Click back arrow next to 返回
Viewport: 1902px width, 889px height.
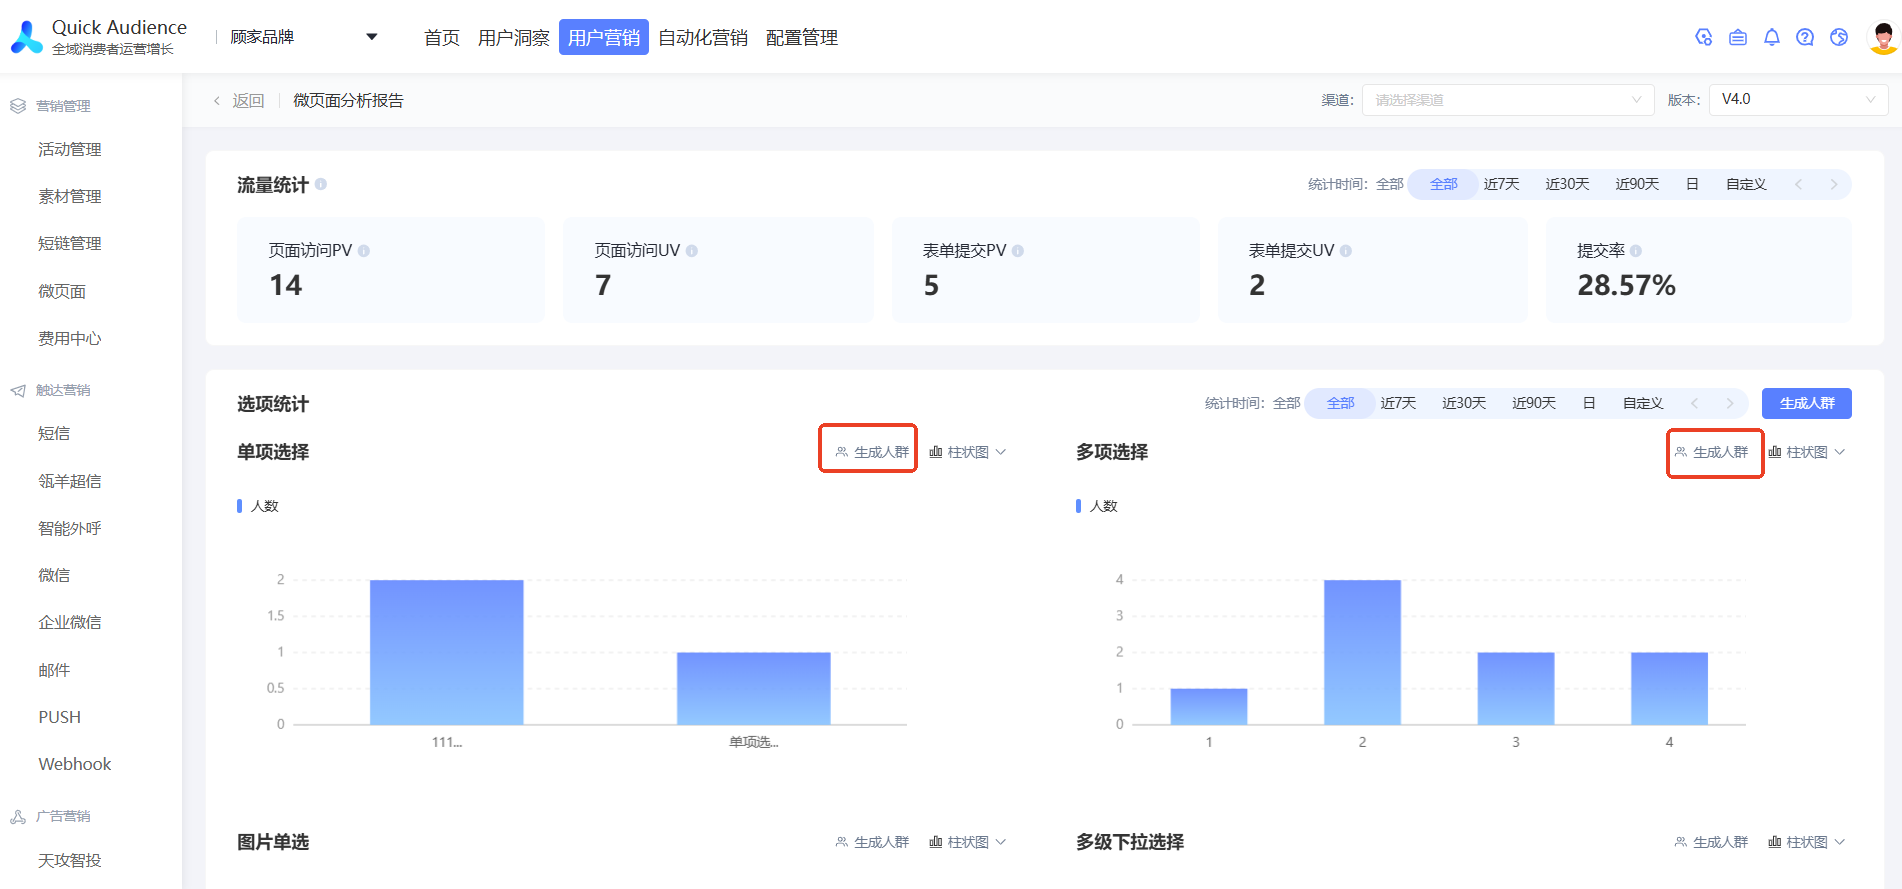click(x=217, y=101)
